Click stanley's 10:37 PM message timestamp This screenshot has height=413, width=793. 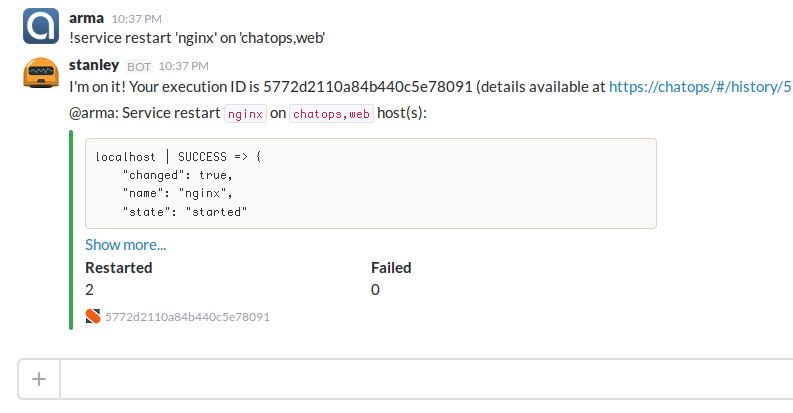point(184,66)
